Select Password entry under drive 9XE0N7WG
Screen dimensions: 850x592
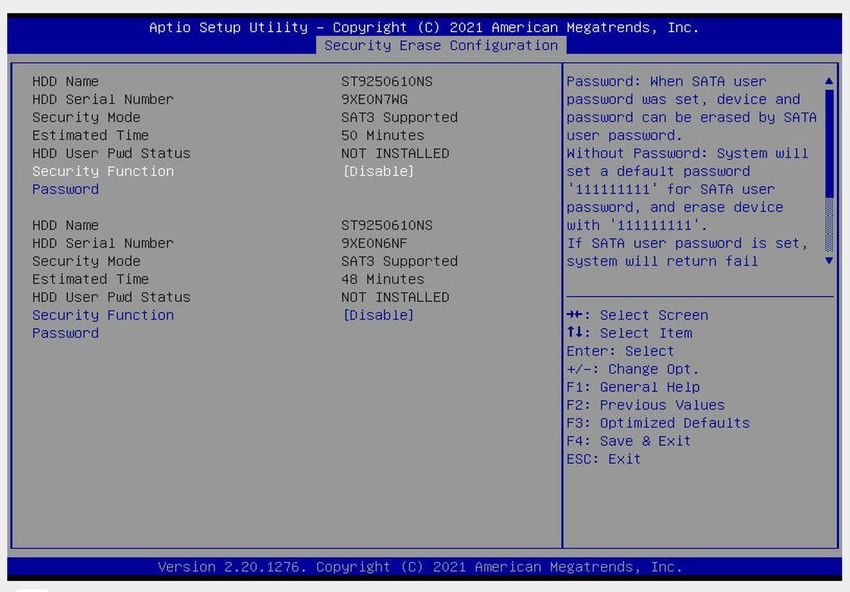[66, 189]
